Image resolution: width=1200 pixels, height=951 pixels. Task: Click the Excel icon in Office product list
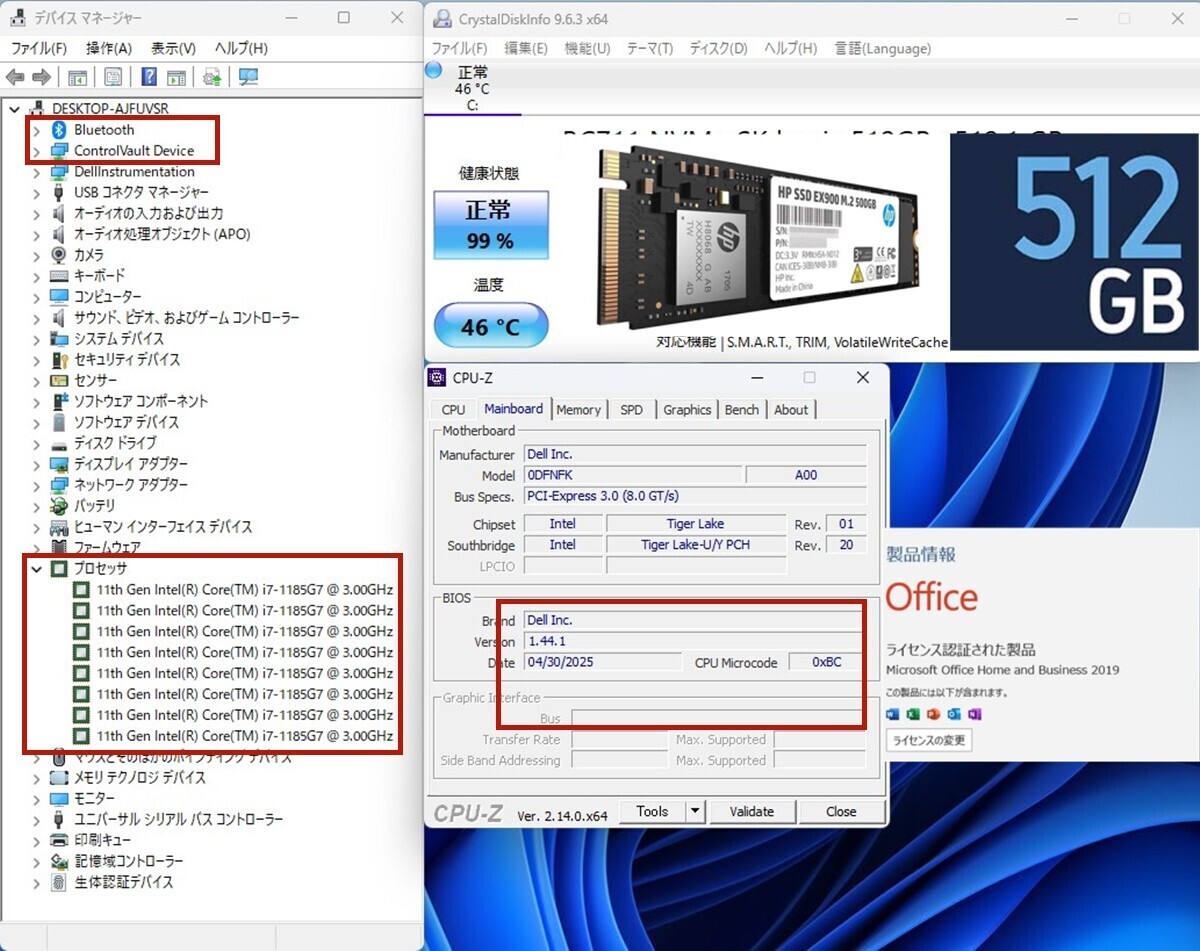click(x=913, y=714)
